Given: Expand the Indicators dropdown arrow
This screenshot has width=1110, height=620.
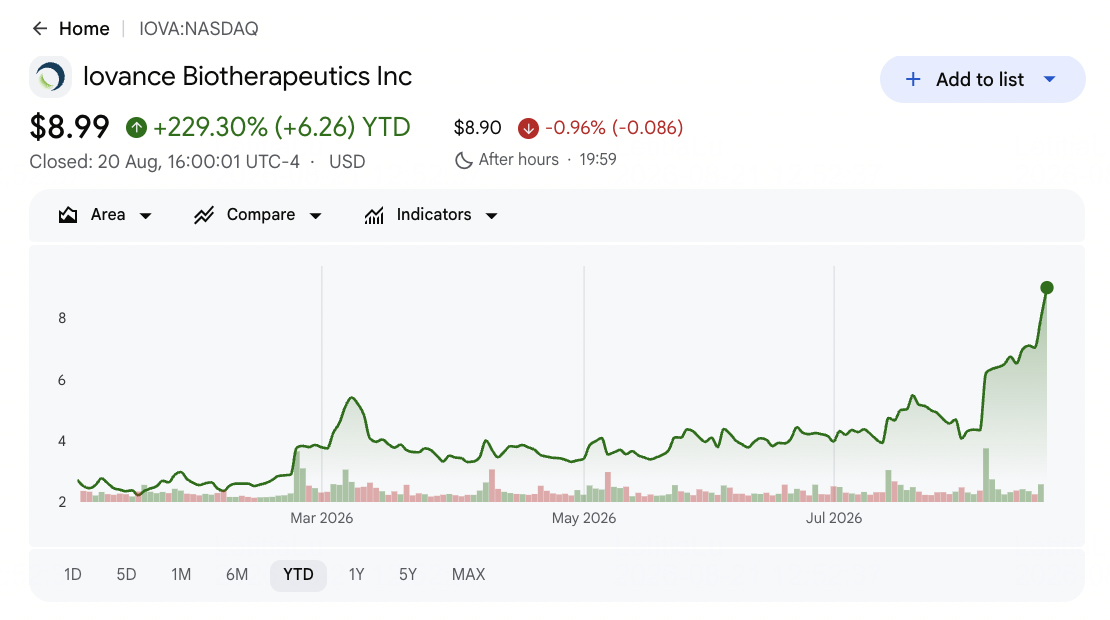Looking at the screenshot, I should click(x=491, y=216).
